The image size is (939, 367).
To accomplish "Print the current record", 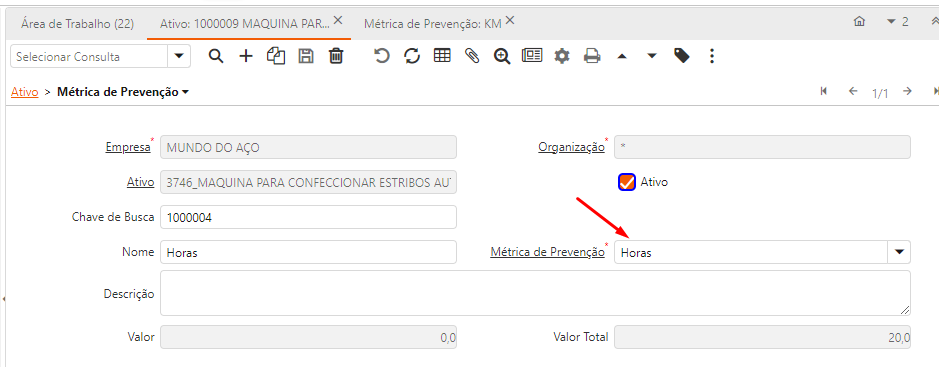I will [x=592, y=56].
